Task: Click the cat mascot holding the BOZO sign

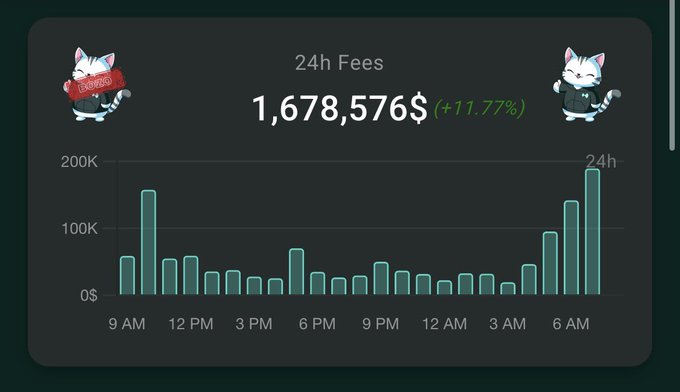Action: (96, 85)
